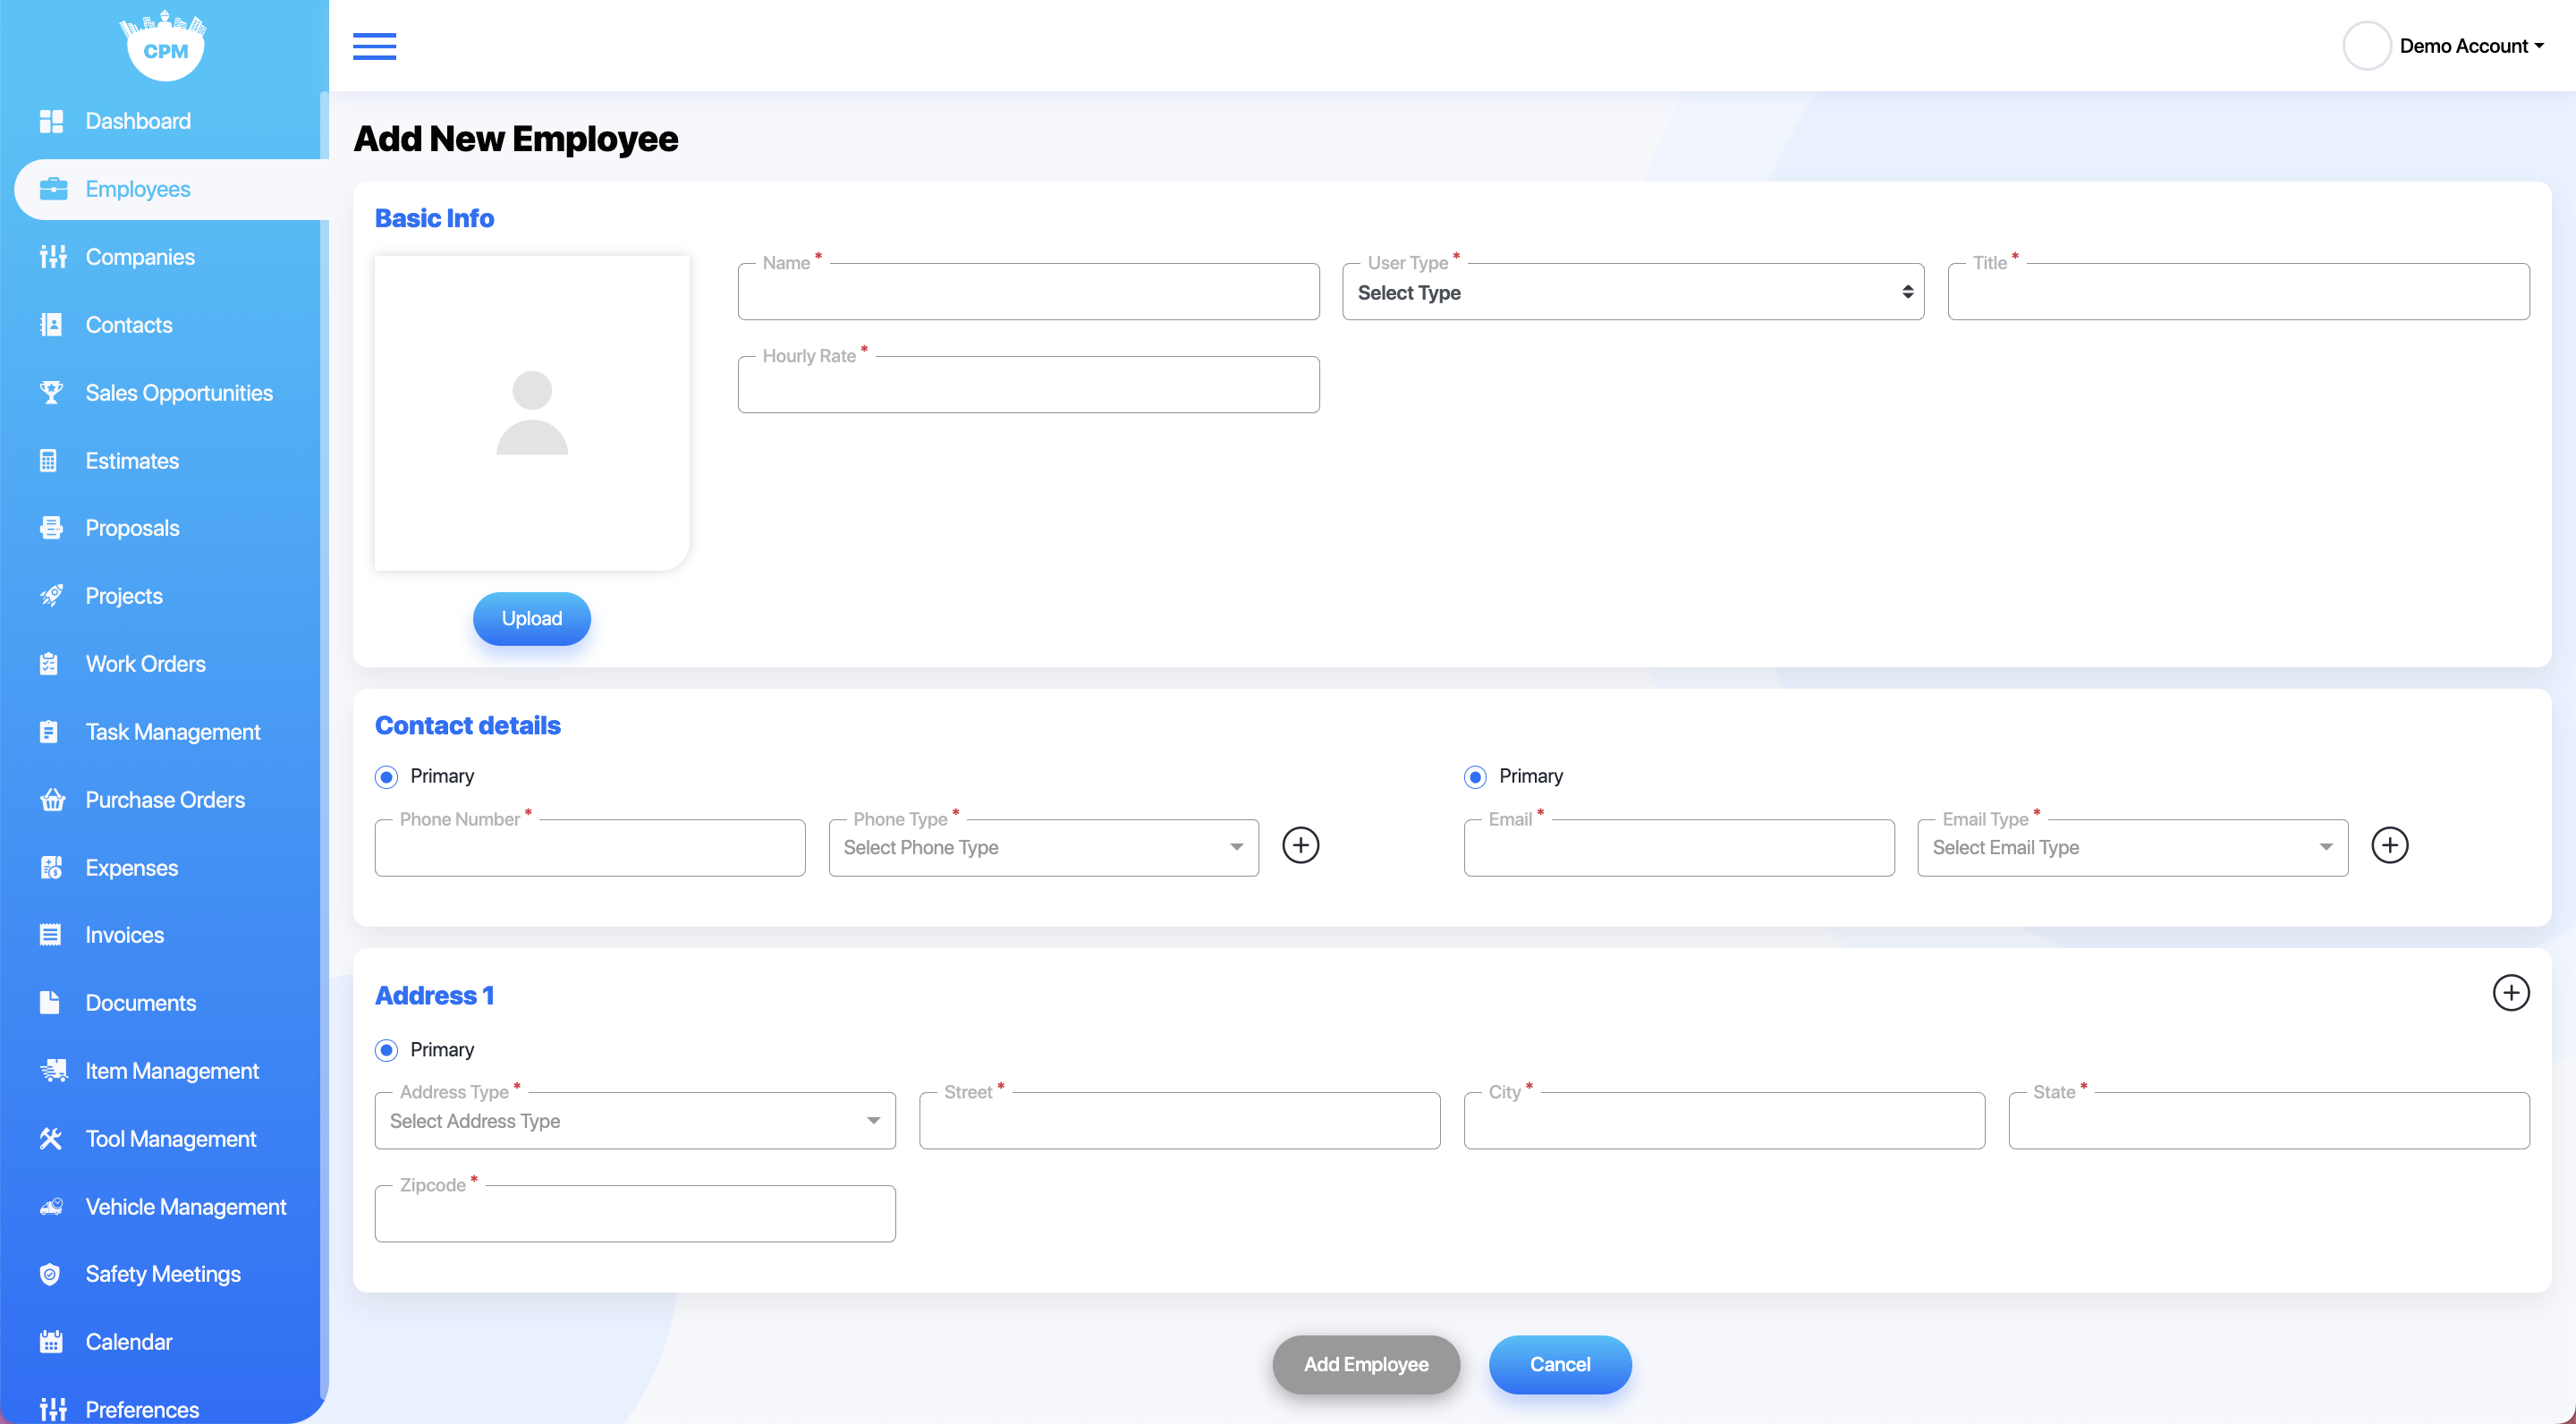The width and height of the screenshot is (2576, 1424).
Task: Click the Email input field
Action: (x=1679, y=848)
